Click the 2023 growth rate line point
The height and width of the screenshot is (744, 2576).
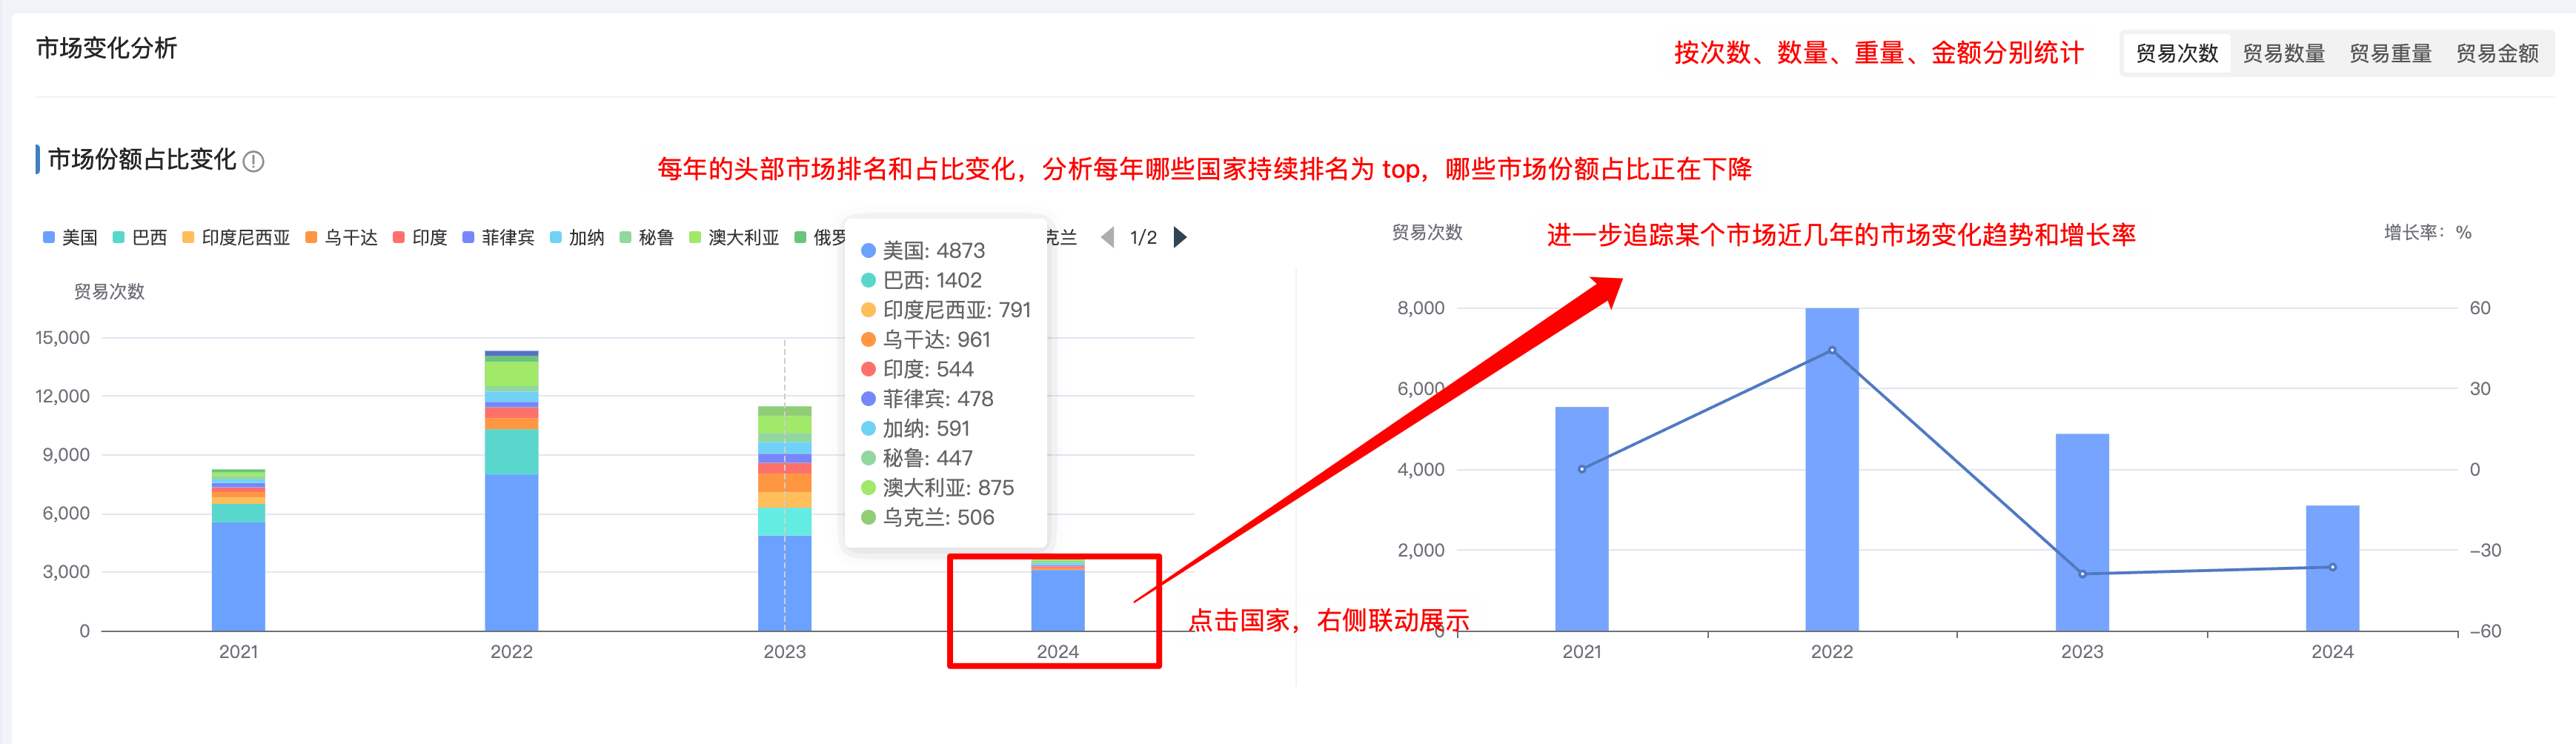coord(2082,574)
